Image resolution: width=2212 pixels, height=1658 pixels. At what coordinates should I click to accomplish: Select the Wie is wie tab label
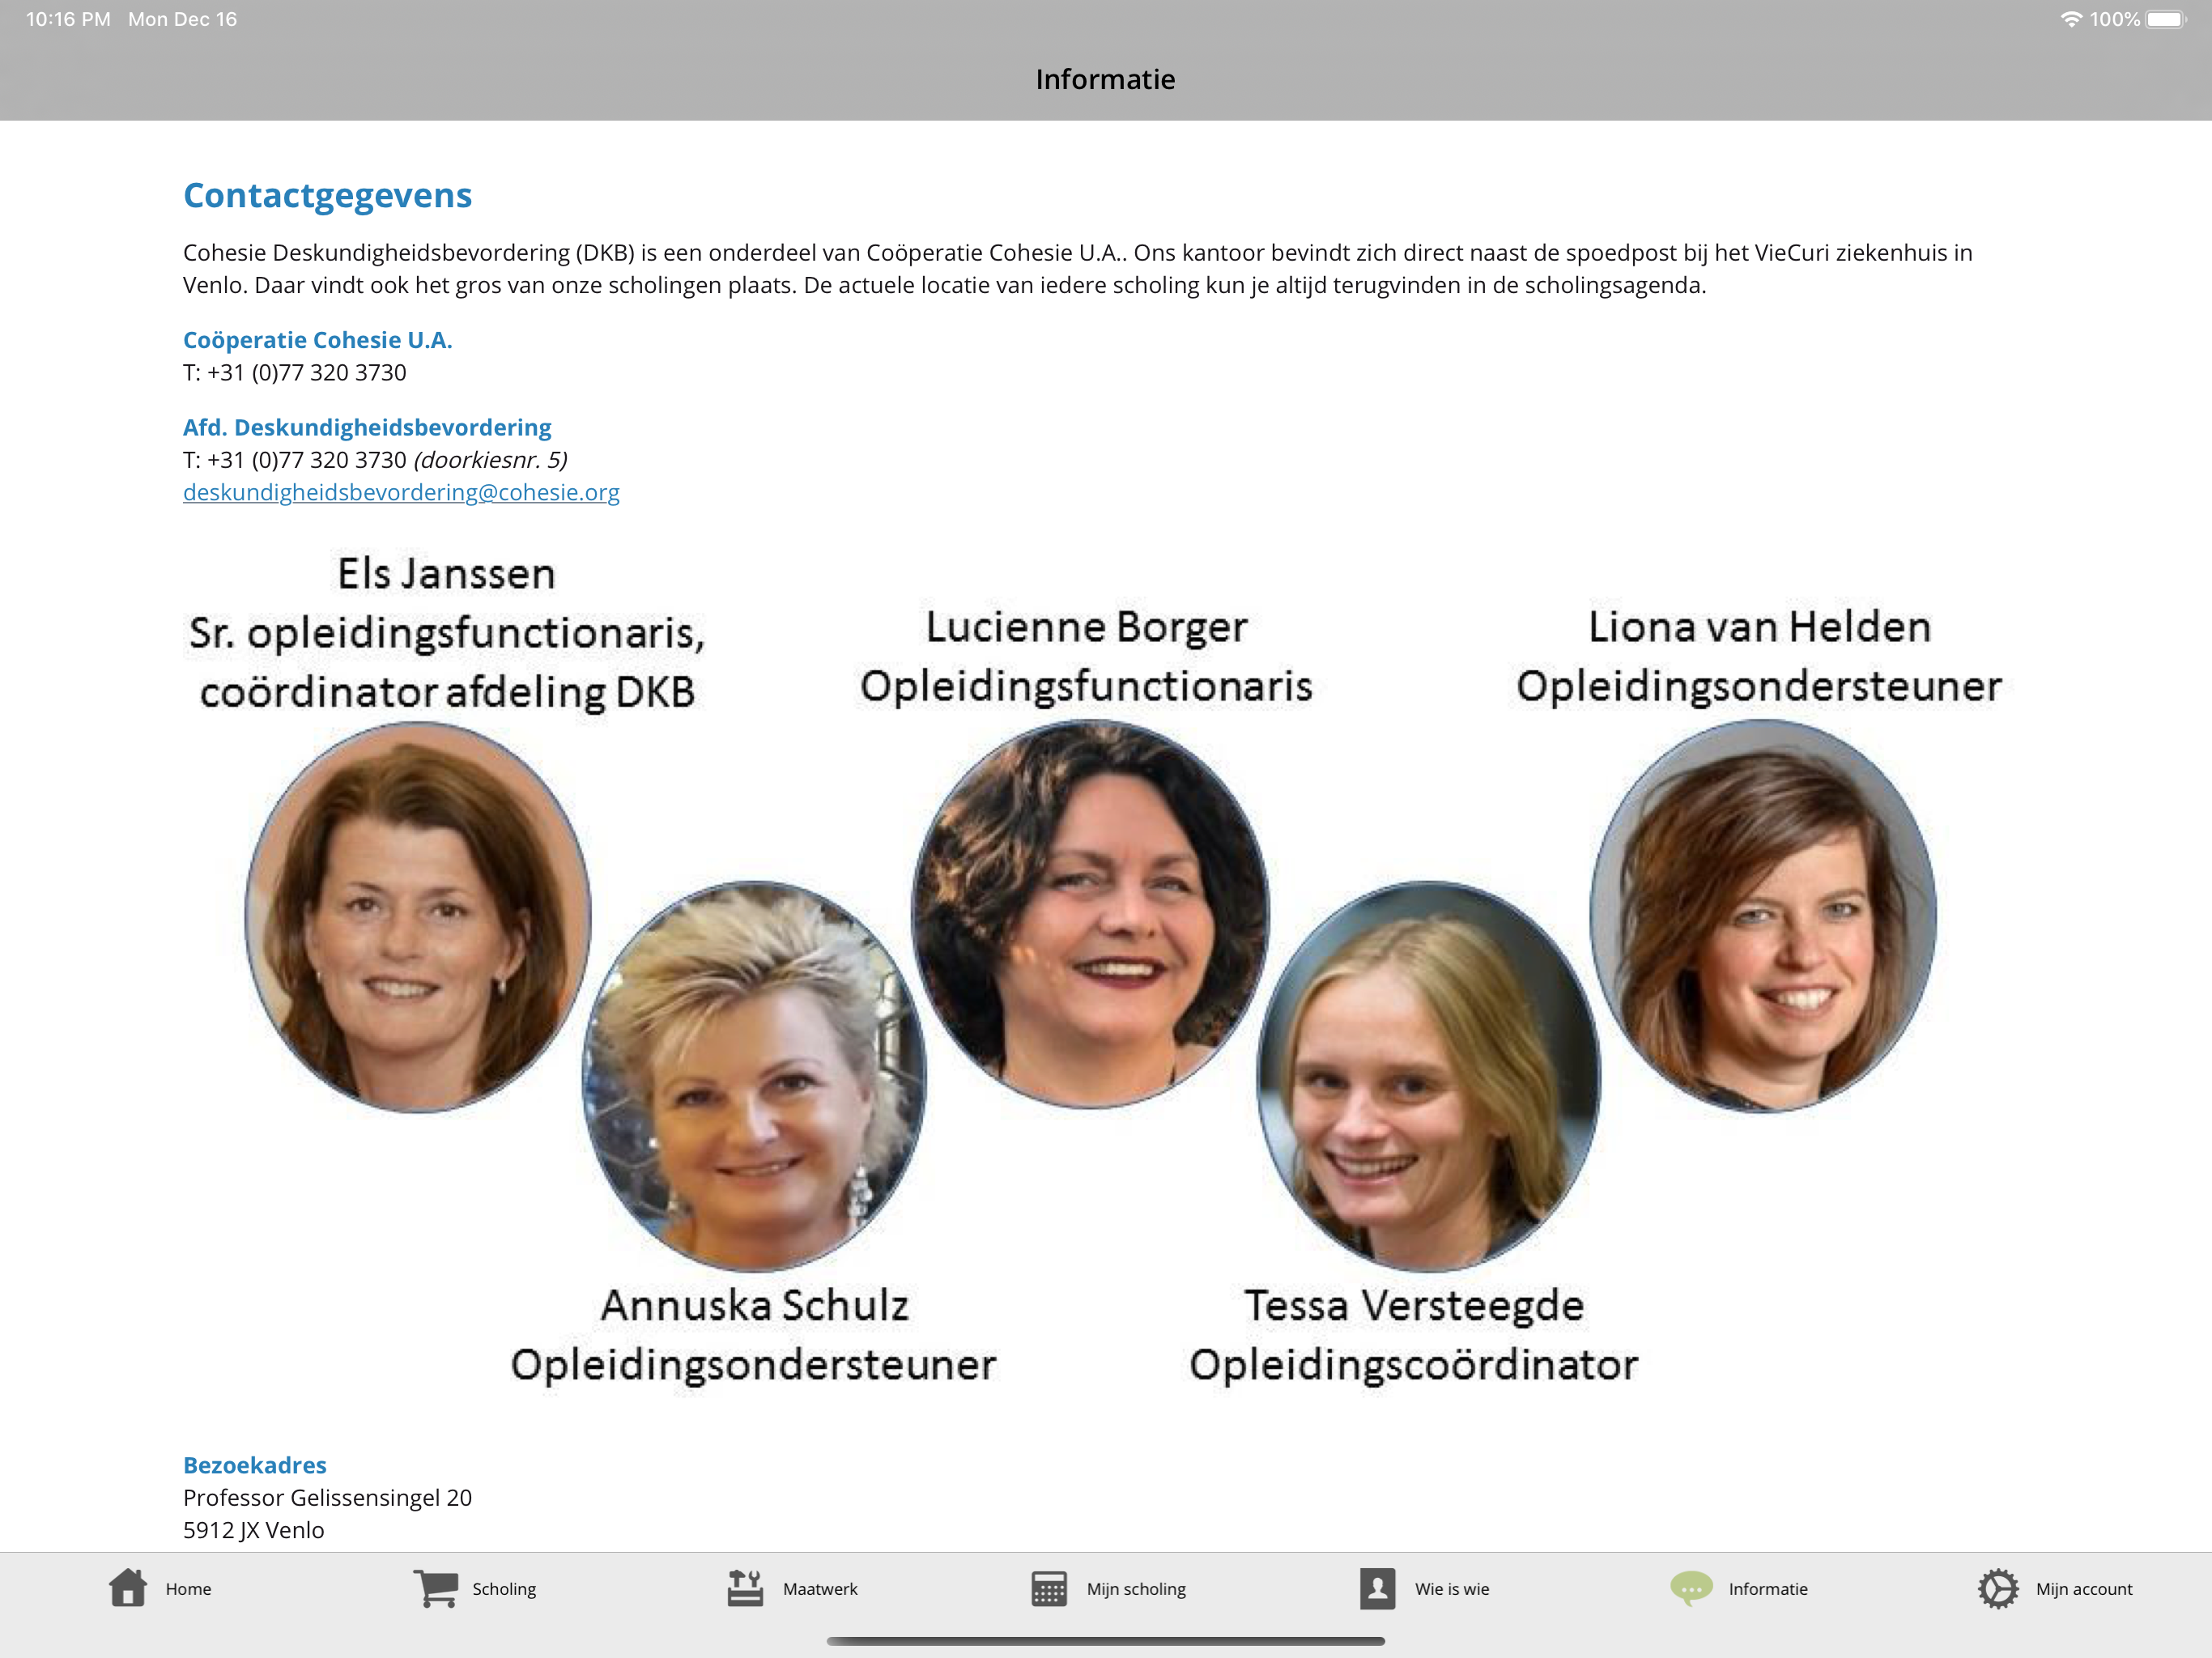click(x=1452, y=1589)
